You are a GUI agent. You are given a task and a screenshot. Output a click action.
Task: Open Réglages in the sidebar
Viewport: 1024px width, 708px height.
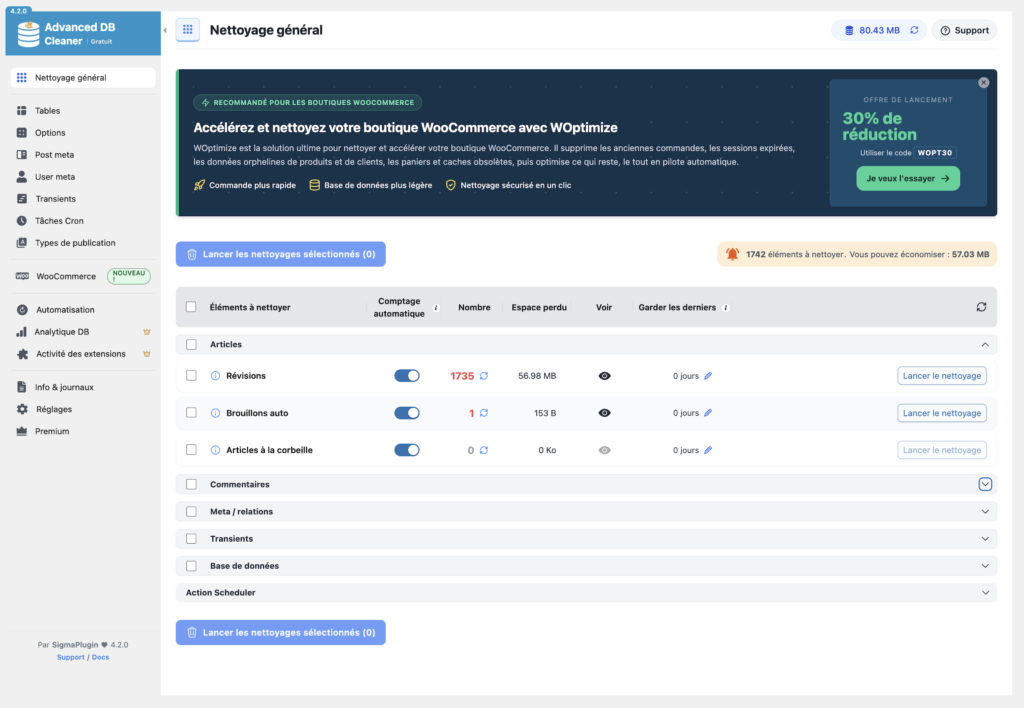83,410
